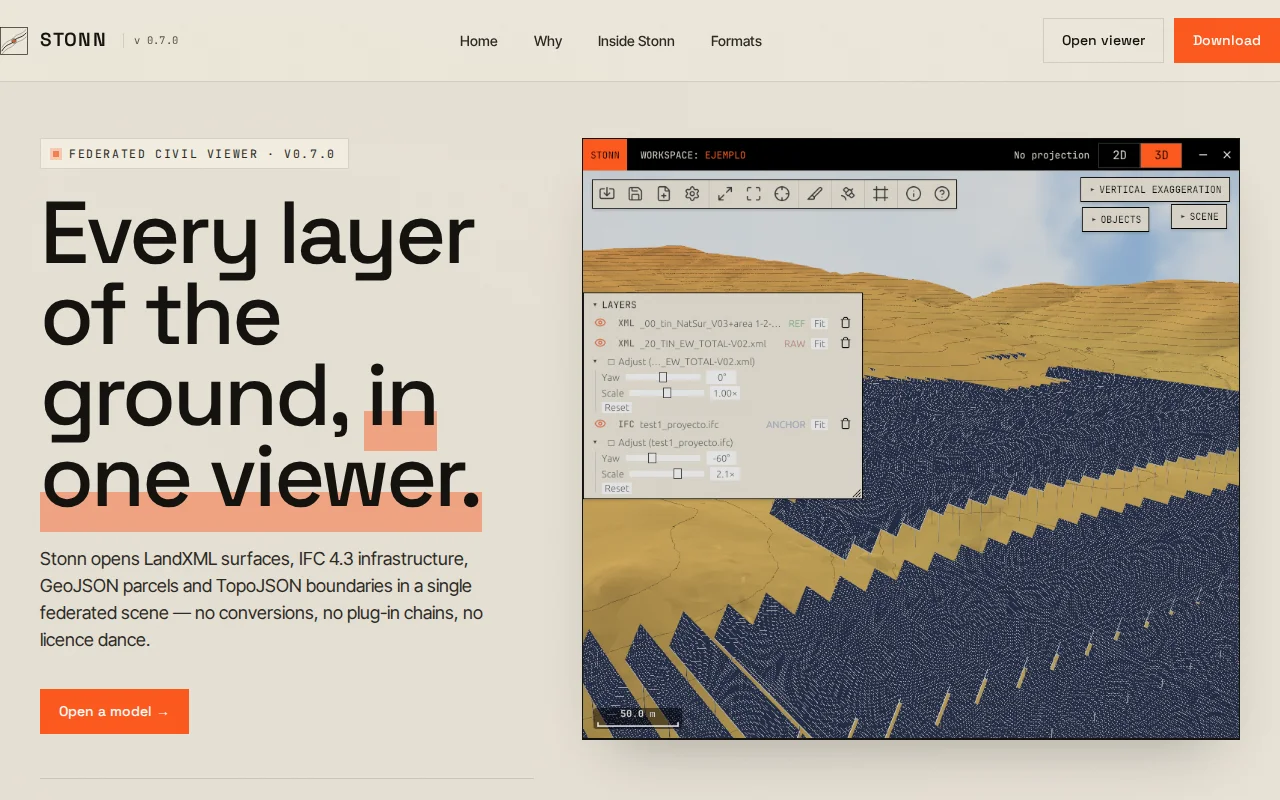This screenshot has height=800, width=1280.
Task: Click the satellite icon in toolbar
Action: click(848, 194)
